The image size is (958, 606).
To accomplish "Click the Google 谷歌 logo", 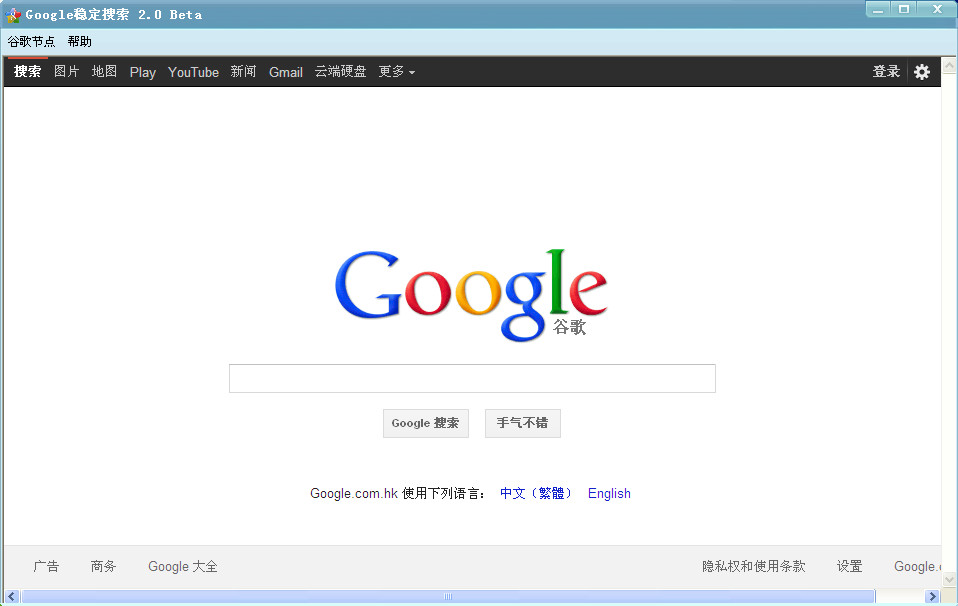I will (471, 294).
